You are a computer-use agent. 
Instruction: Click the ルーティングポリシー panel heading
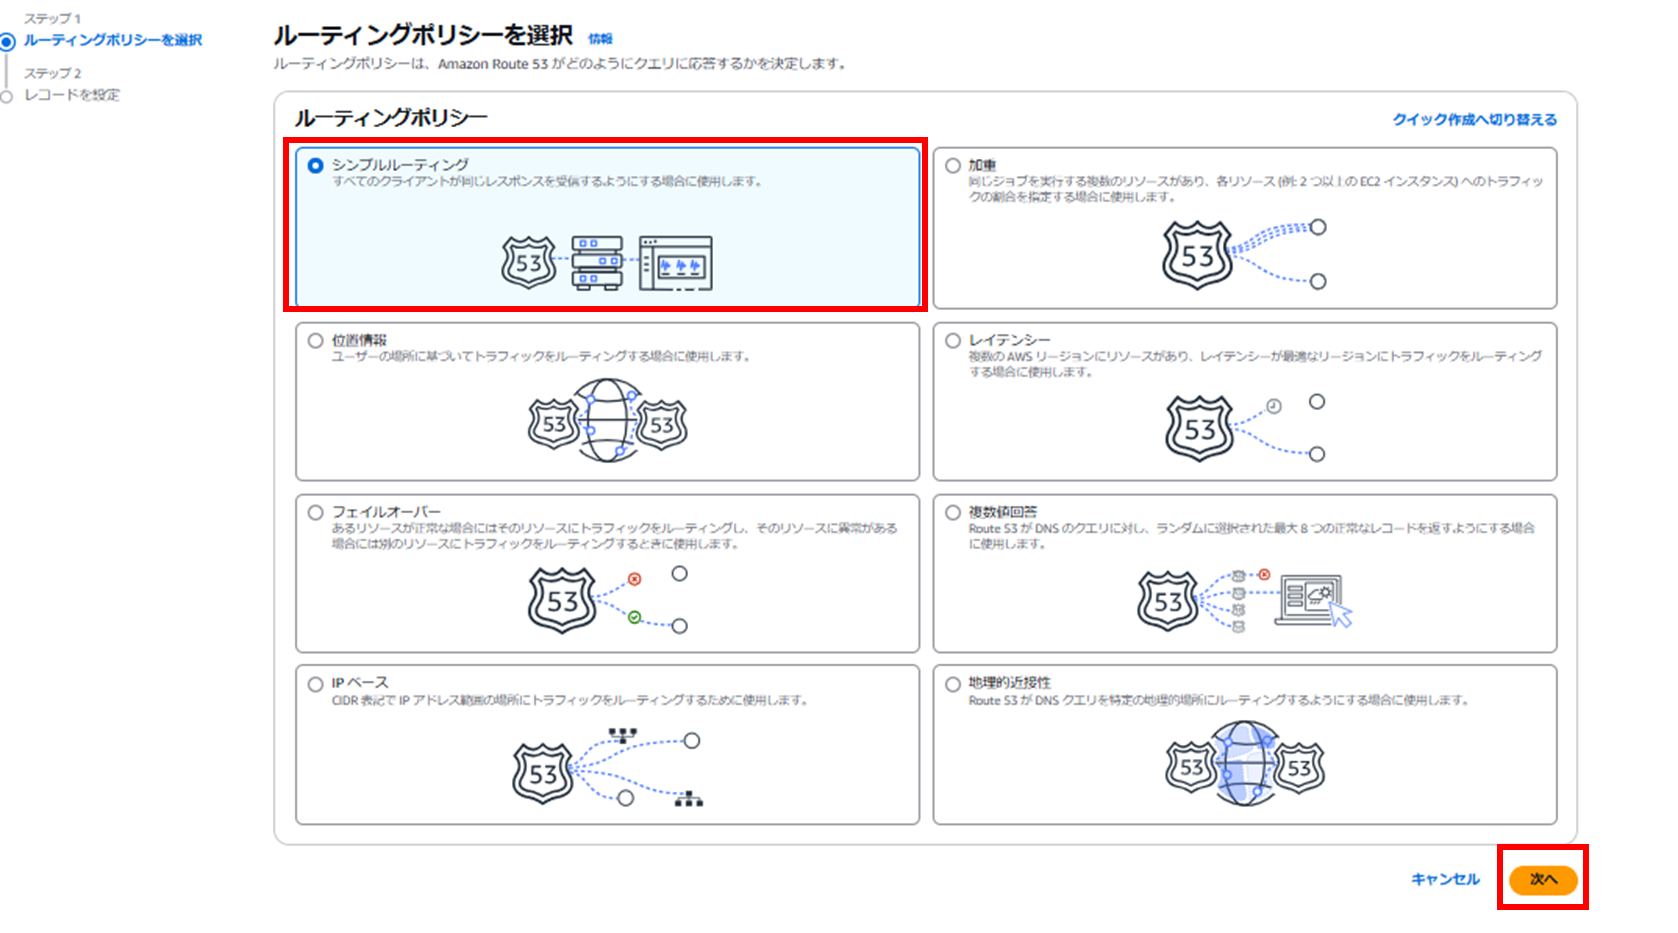pyautogui.click(x=391, y=118)
